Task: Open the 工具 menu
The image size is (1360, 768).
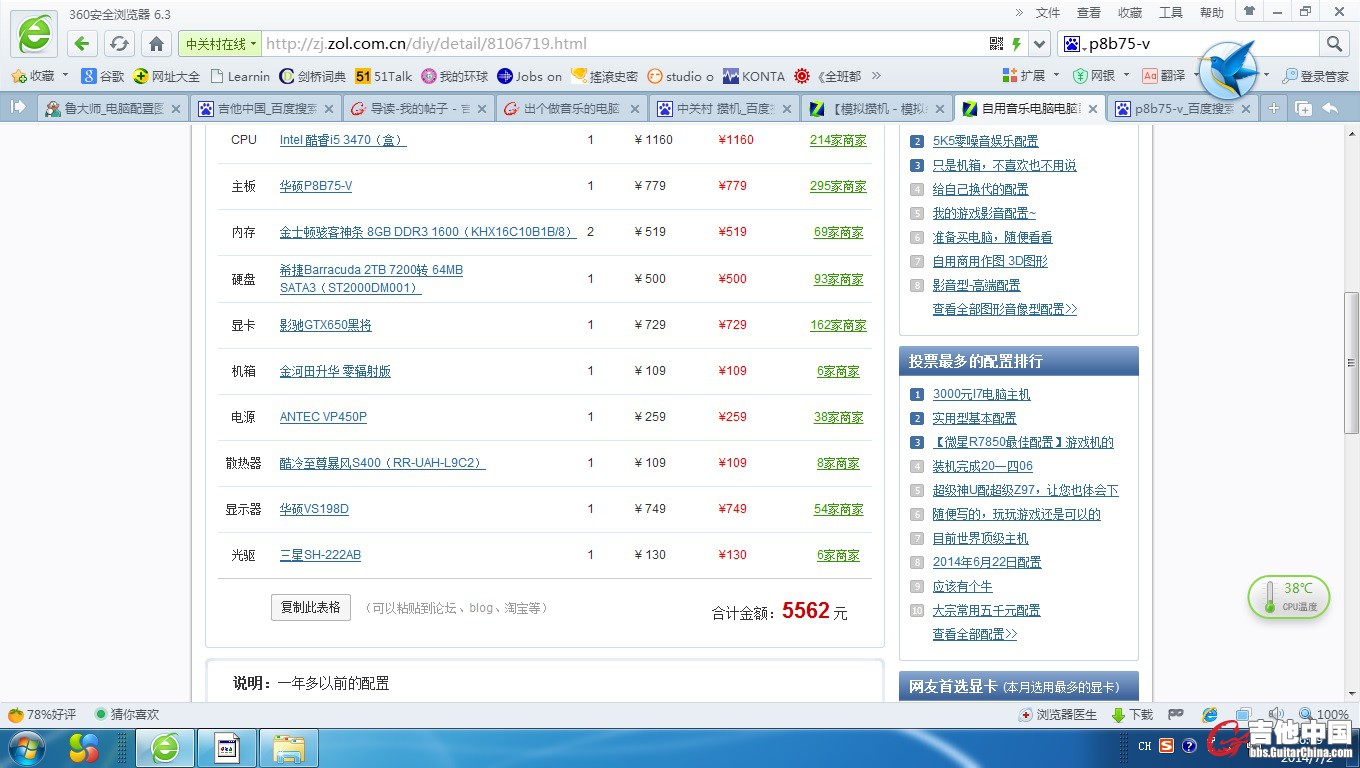Action: coord(1171,13)
